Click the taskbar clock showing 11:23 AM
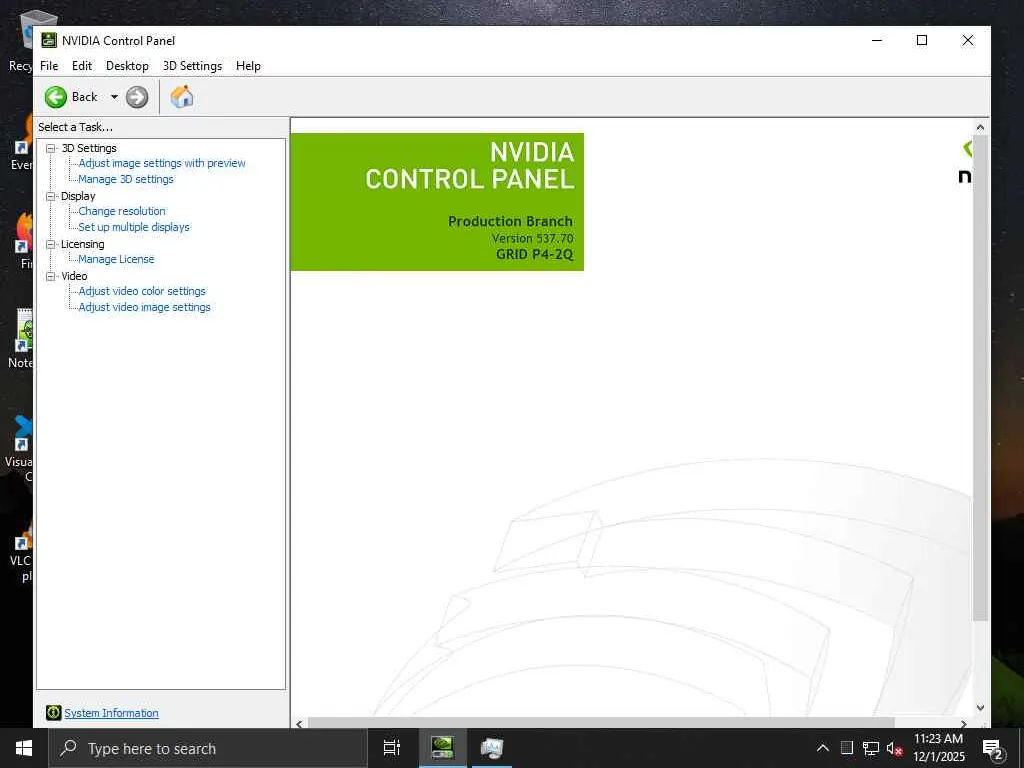 click(x=938, y=748)
